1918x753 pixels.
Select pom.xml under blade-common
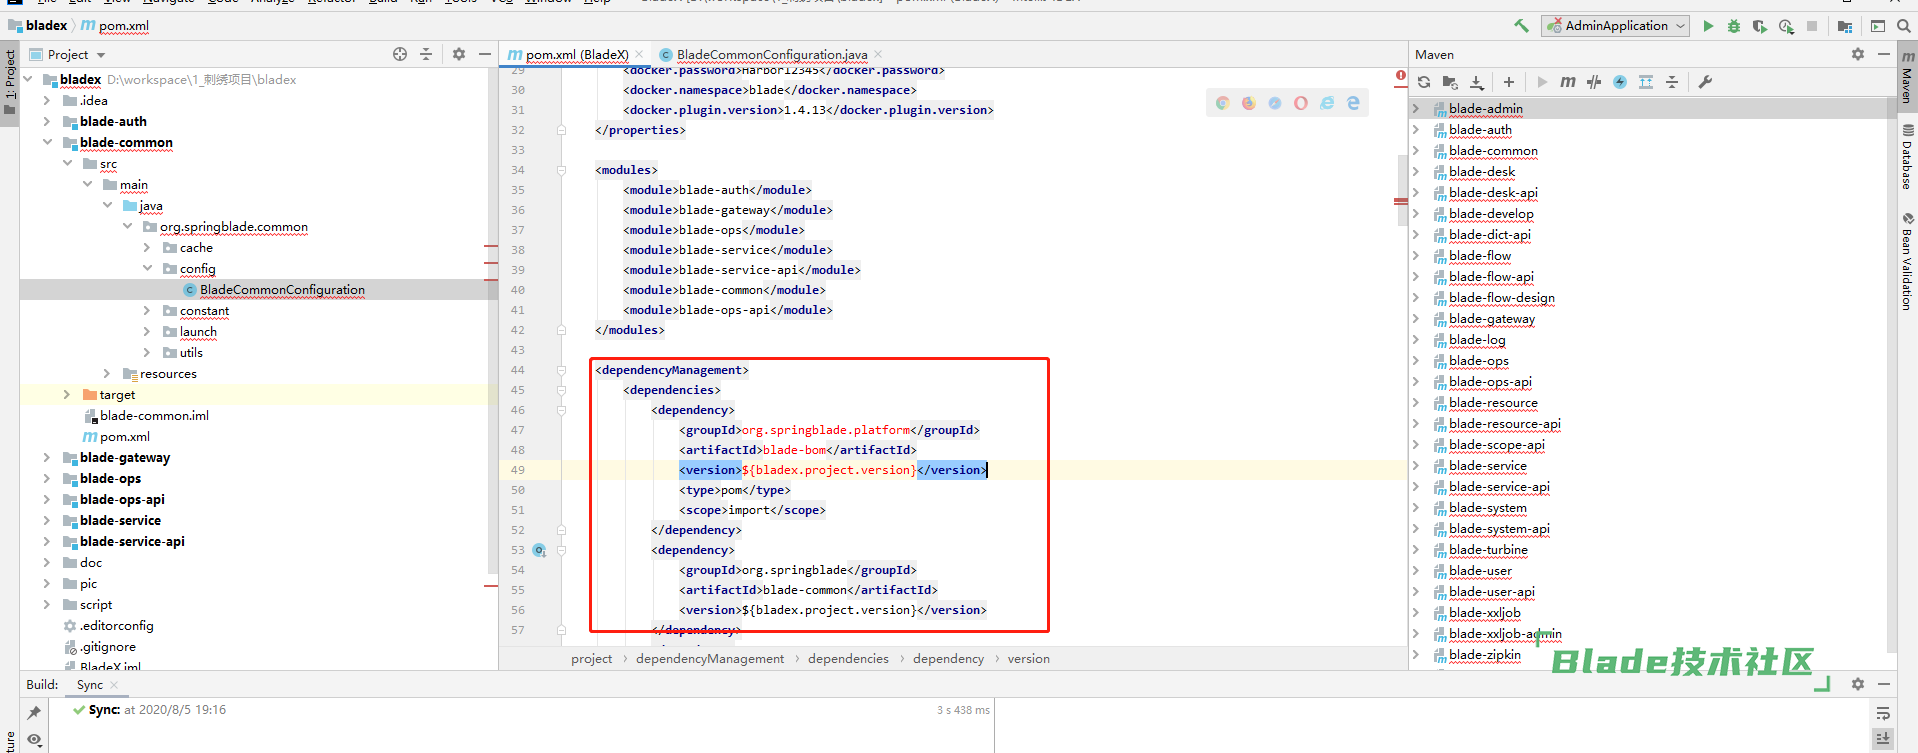(125, 436)
